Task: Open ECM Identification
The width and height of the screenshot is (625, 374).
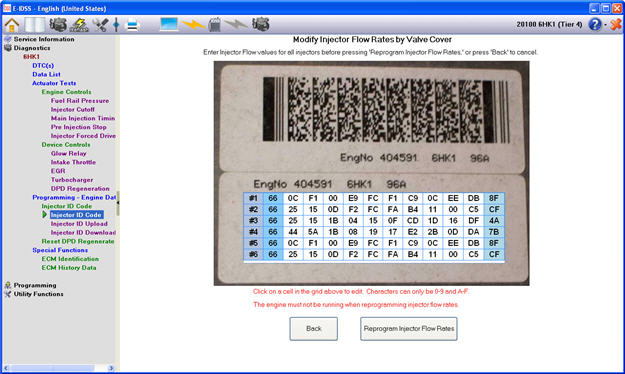Action: click(70, 258)
